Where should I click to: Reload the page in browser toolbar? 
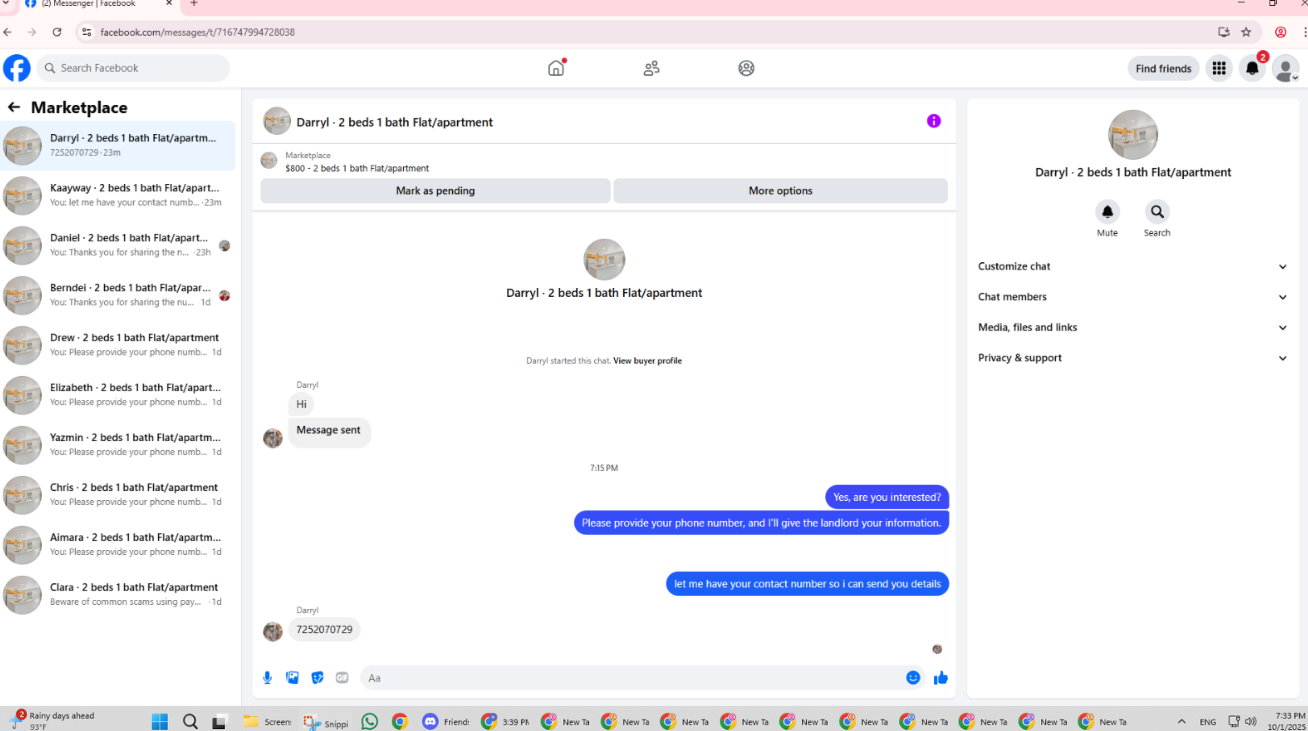point(57,32)
